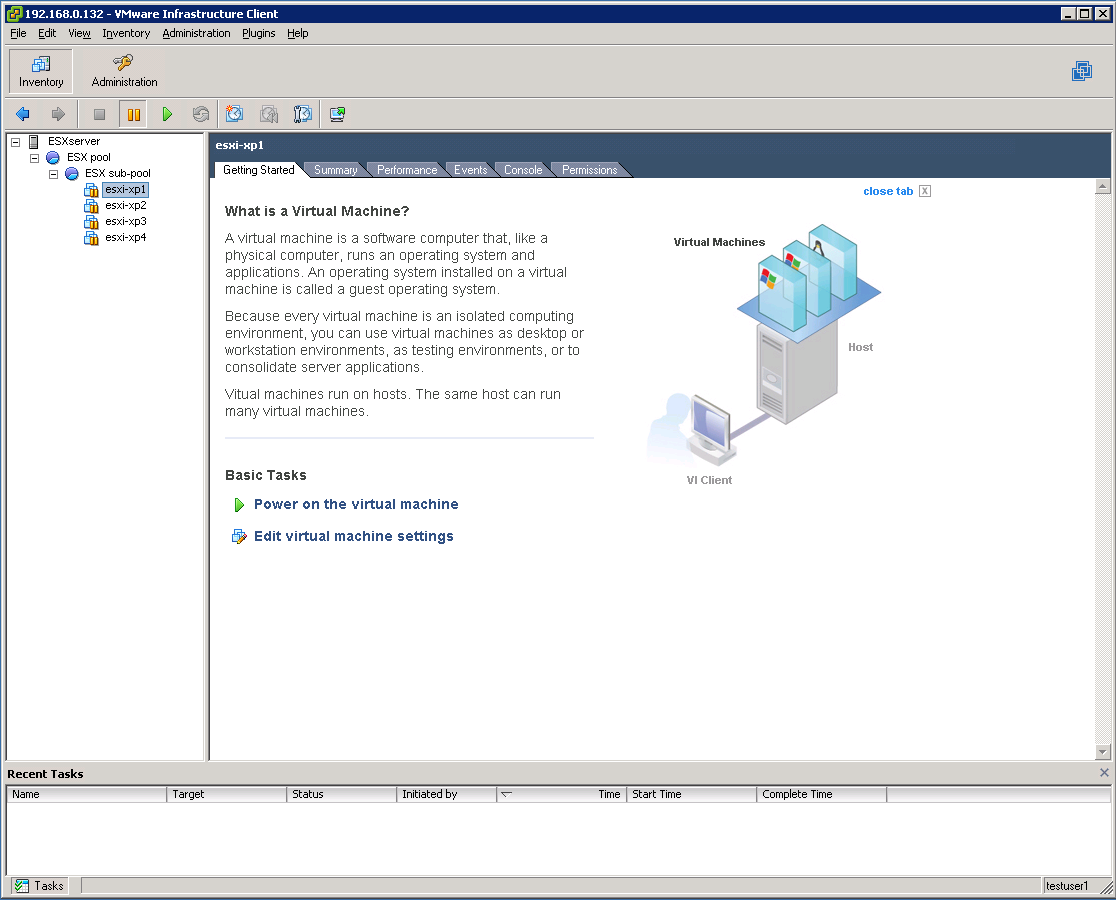Switch to the Getting Started tab
The height and width of the screenshot is (900, 1116).
(x=258, y=170)
